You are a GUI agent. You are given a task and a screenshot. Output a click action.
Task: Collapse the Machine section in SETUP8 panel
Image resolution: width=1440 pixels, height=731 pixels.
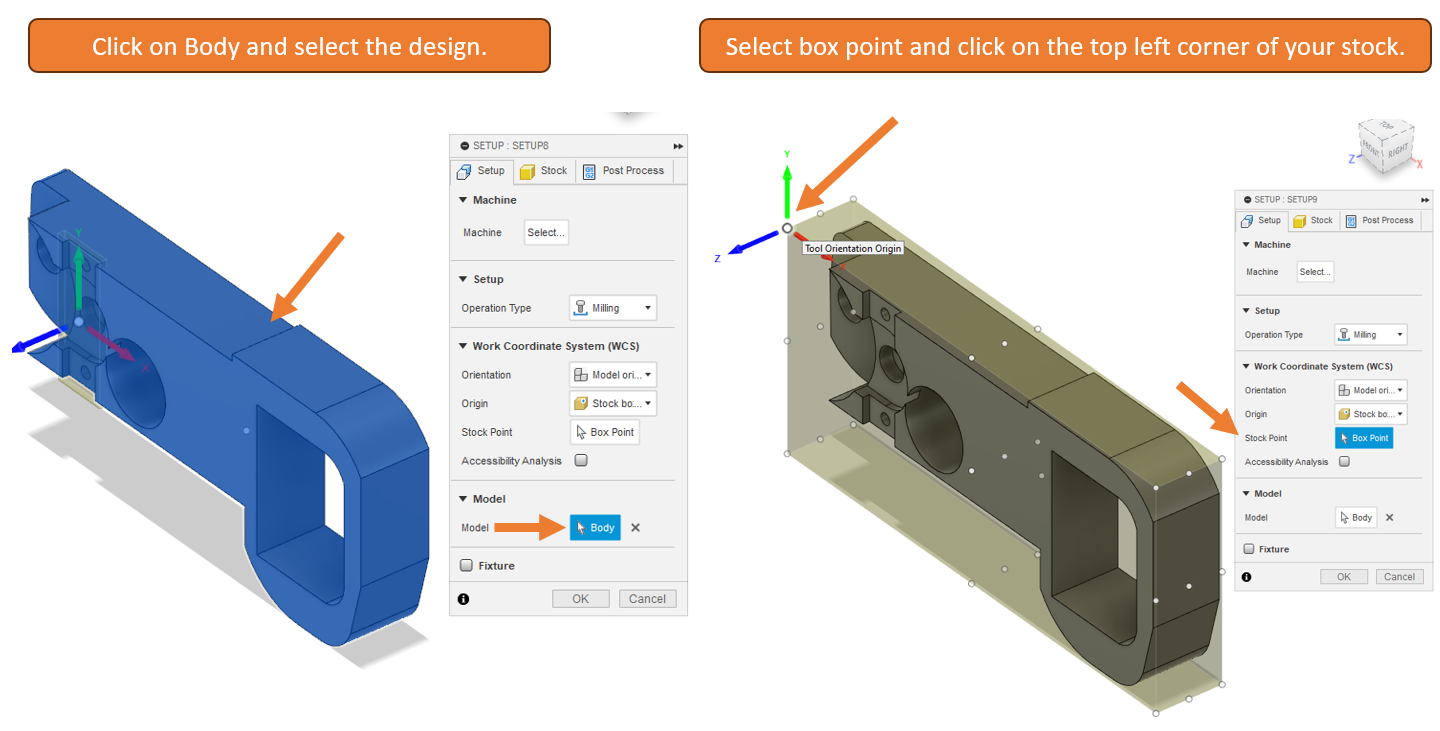point(463,200)
